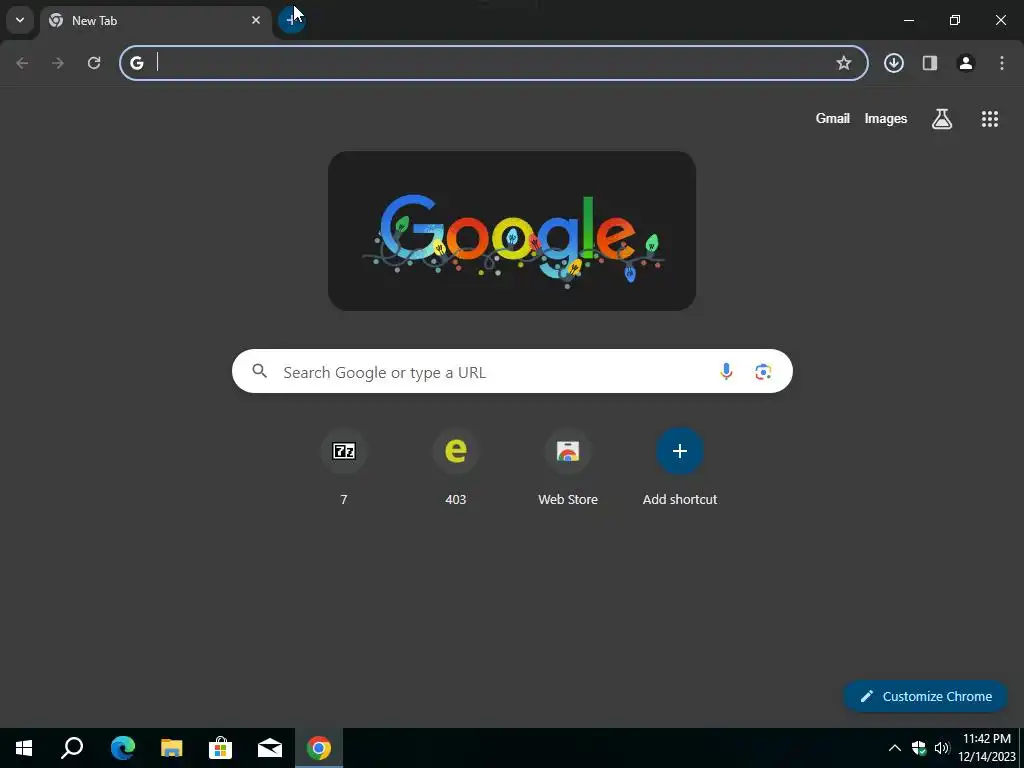Open the tab search dropdown arrow
Viewport: 1024px width, 768px height.
coord(20,20)
